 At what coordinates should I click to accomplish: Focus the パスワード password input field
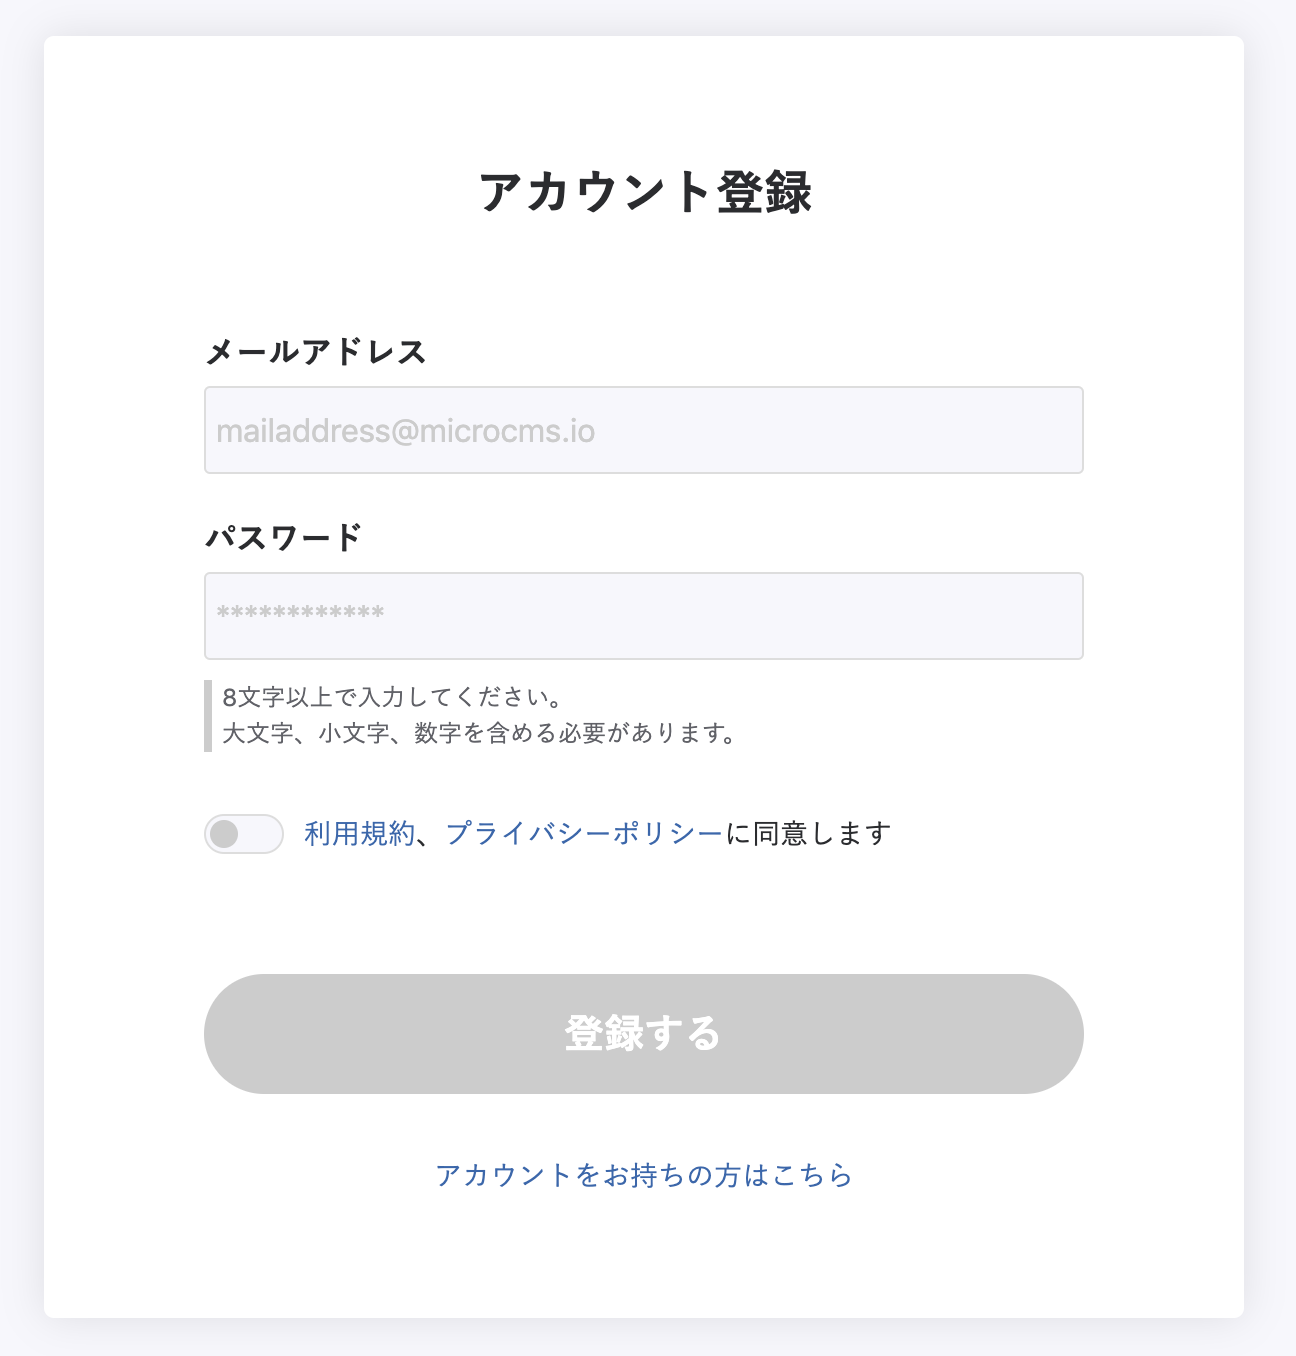[x=643, y=616]
